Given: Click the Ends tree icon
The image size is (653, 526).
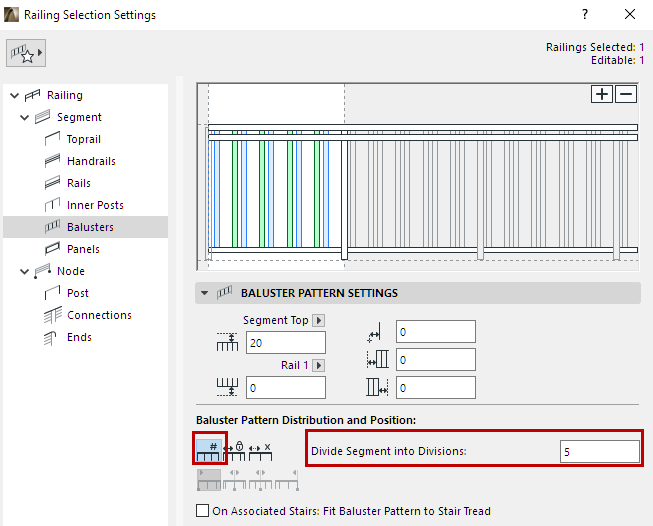Looking at the screenshot, I should click(x=50, y=338).
